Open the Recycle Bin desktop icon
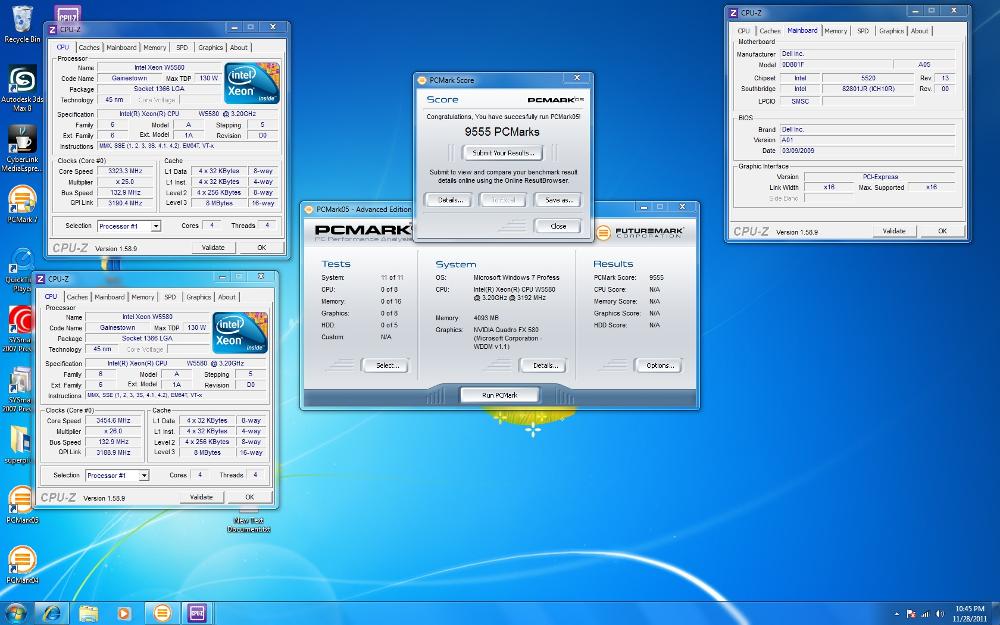This screenshot has width=1000, height=625. (x=22, y=24)
